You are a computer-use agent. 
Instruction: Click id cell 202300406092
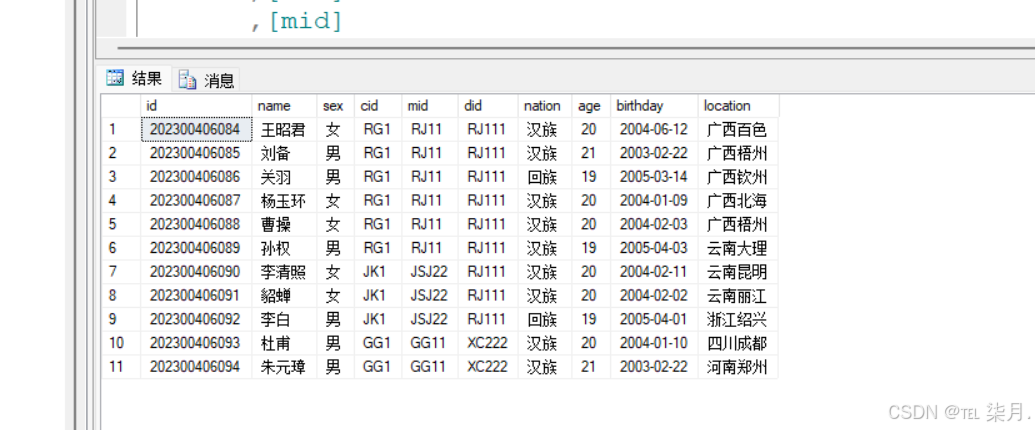pos(196,320)
